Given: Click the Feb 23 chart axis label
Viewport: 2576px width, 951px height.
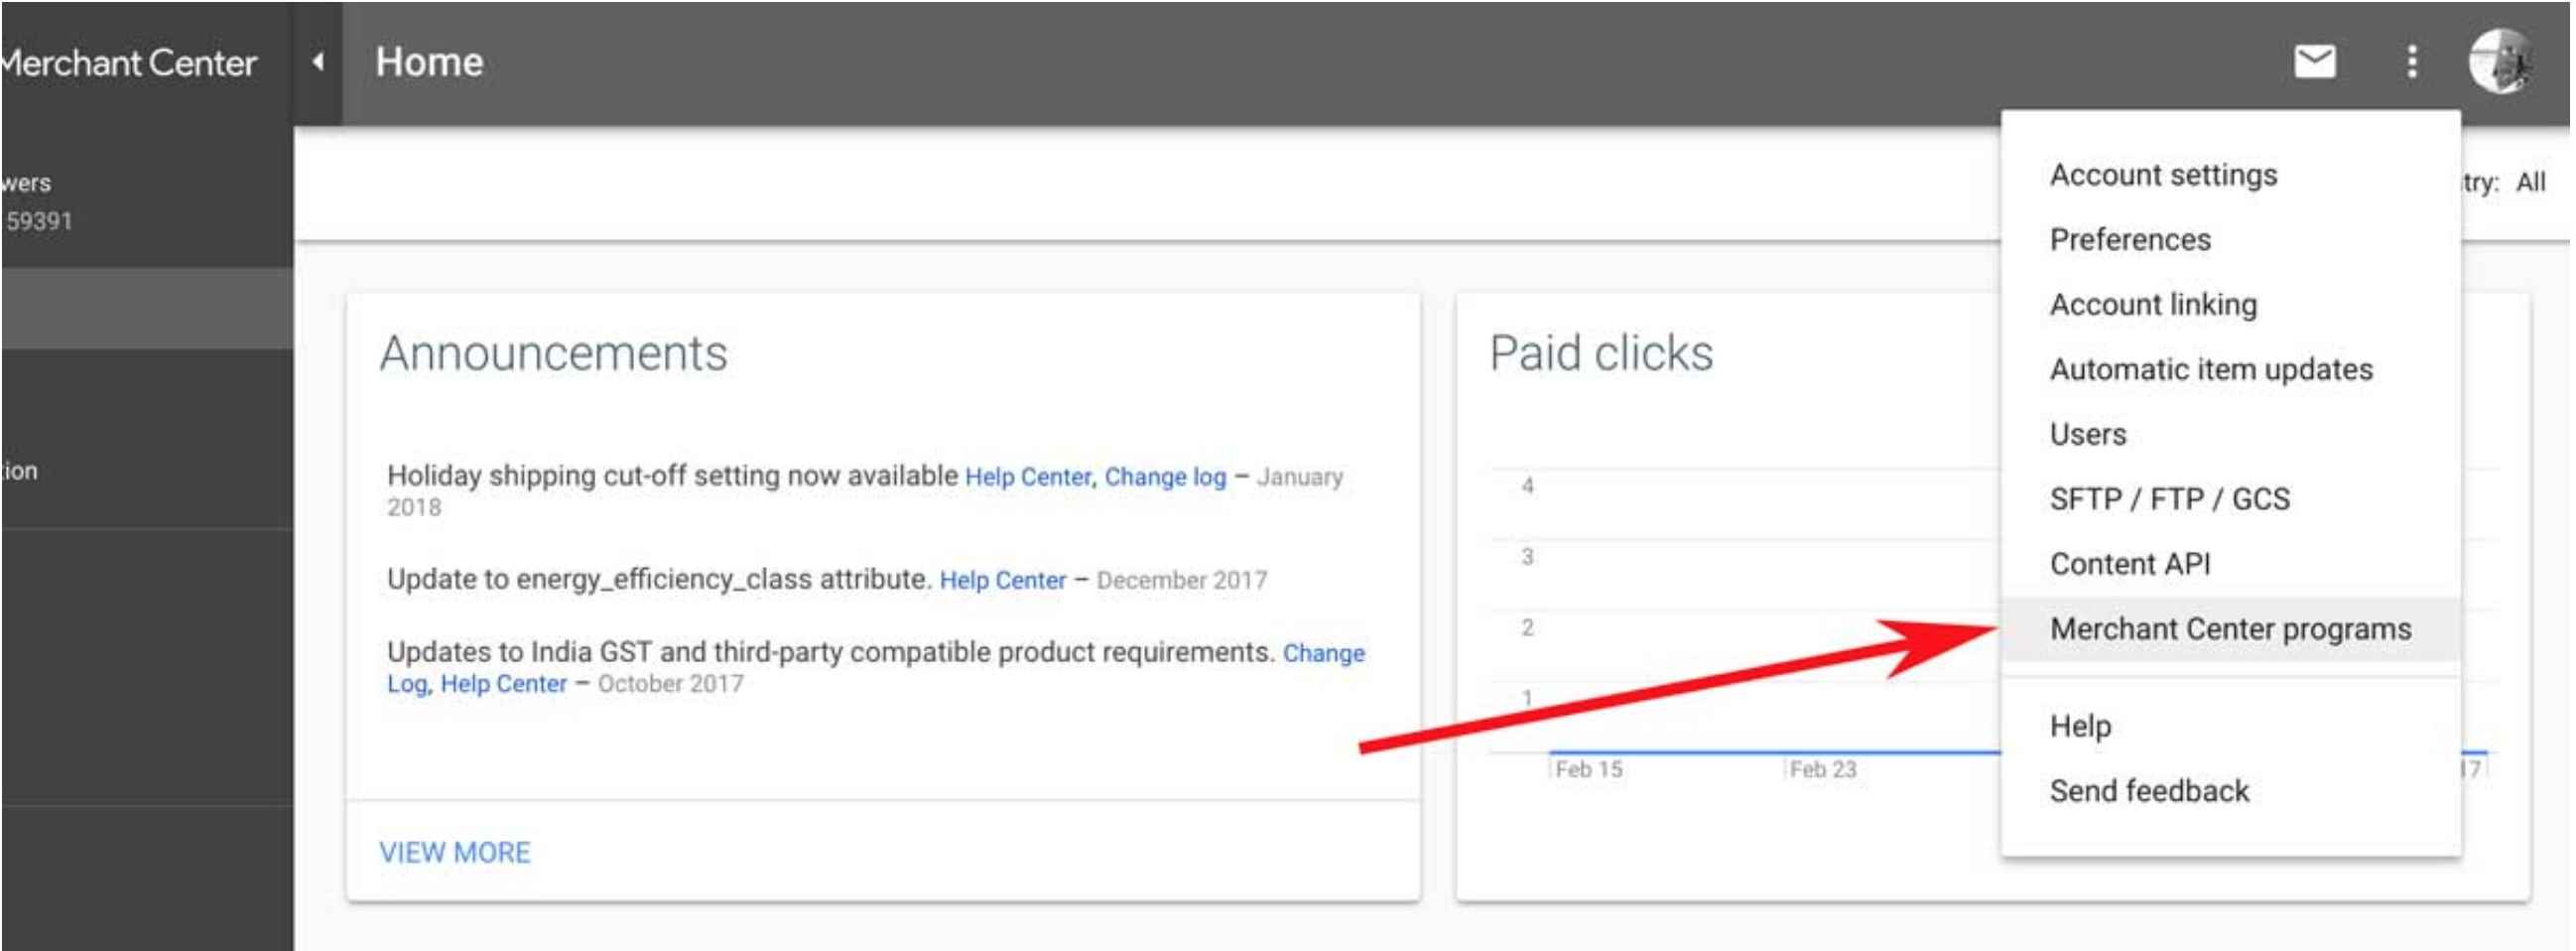Looking at the screenshot, I should [1822, 769].
